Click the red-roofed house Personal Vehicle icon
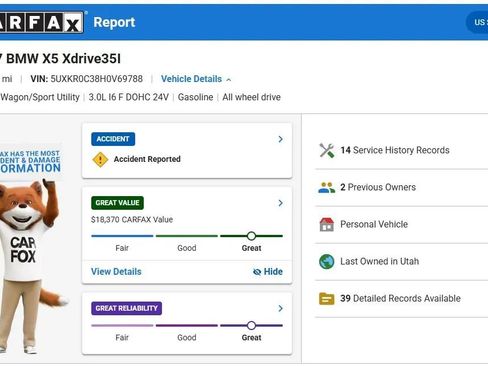The height and width of the screenshot is (366, 488). [327, 224]
